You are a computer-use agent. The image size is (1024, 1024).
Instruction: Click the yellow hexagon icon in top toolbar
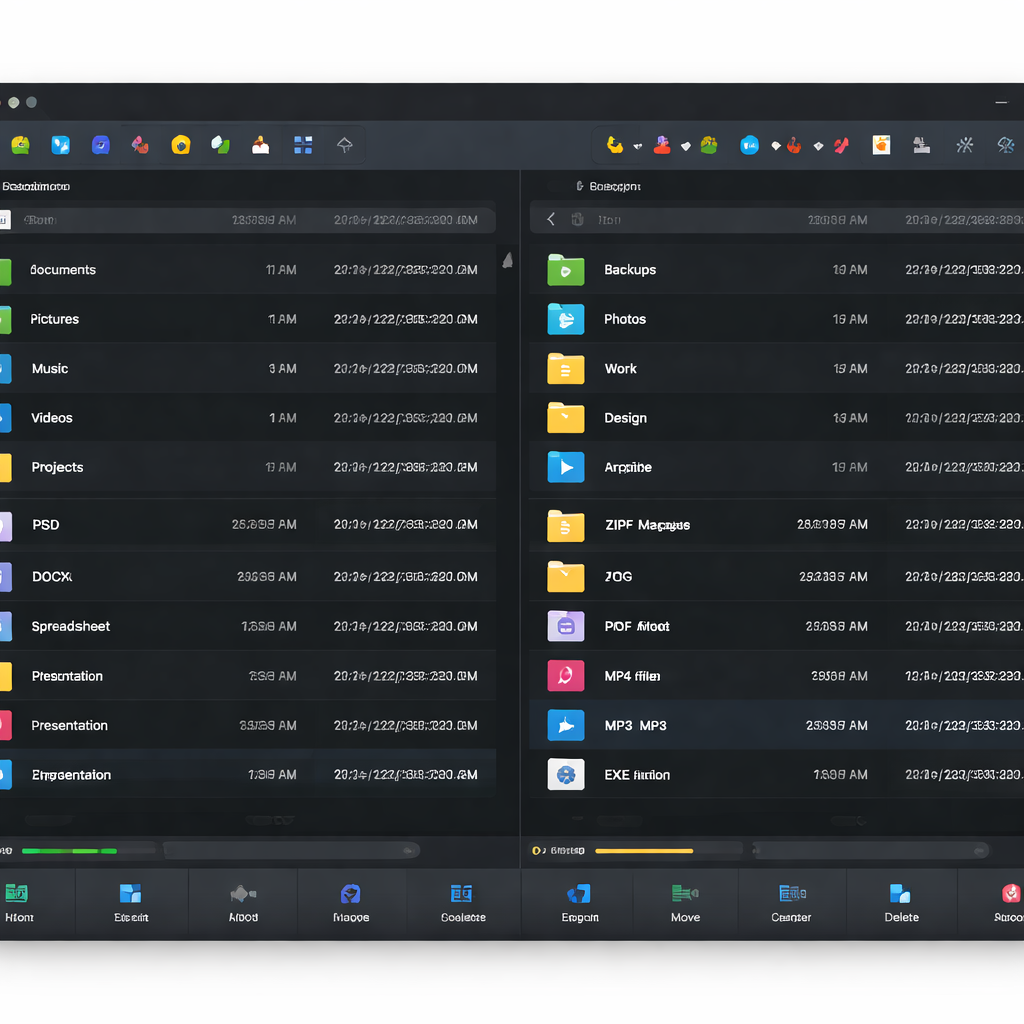[x=181, y=145]
